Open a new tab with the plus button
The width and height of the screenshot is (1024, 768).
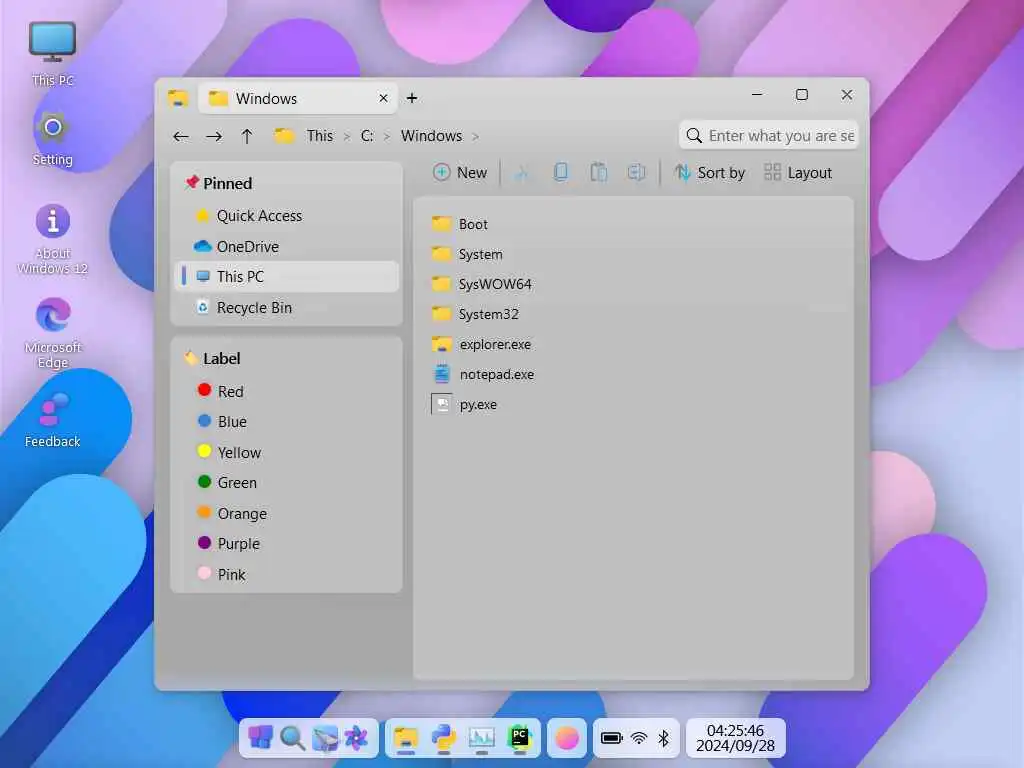(412, 98)
